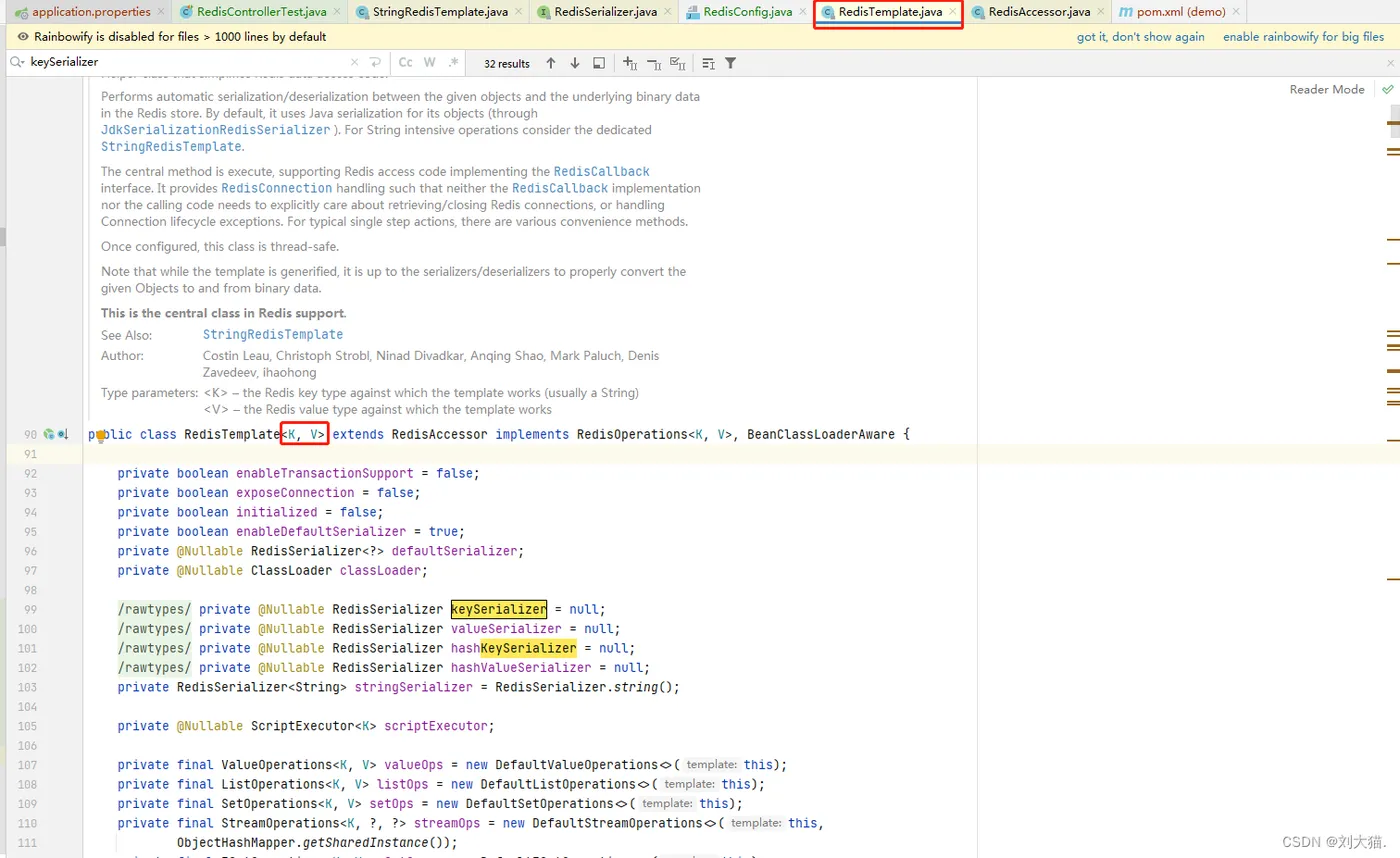
Task: Select all occurrences icon
Action: [677, 63]
